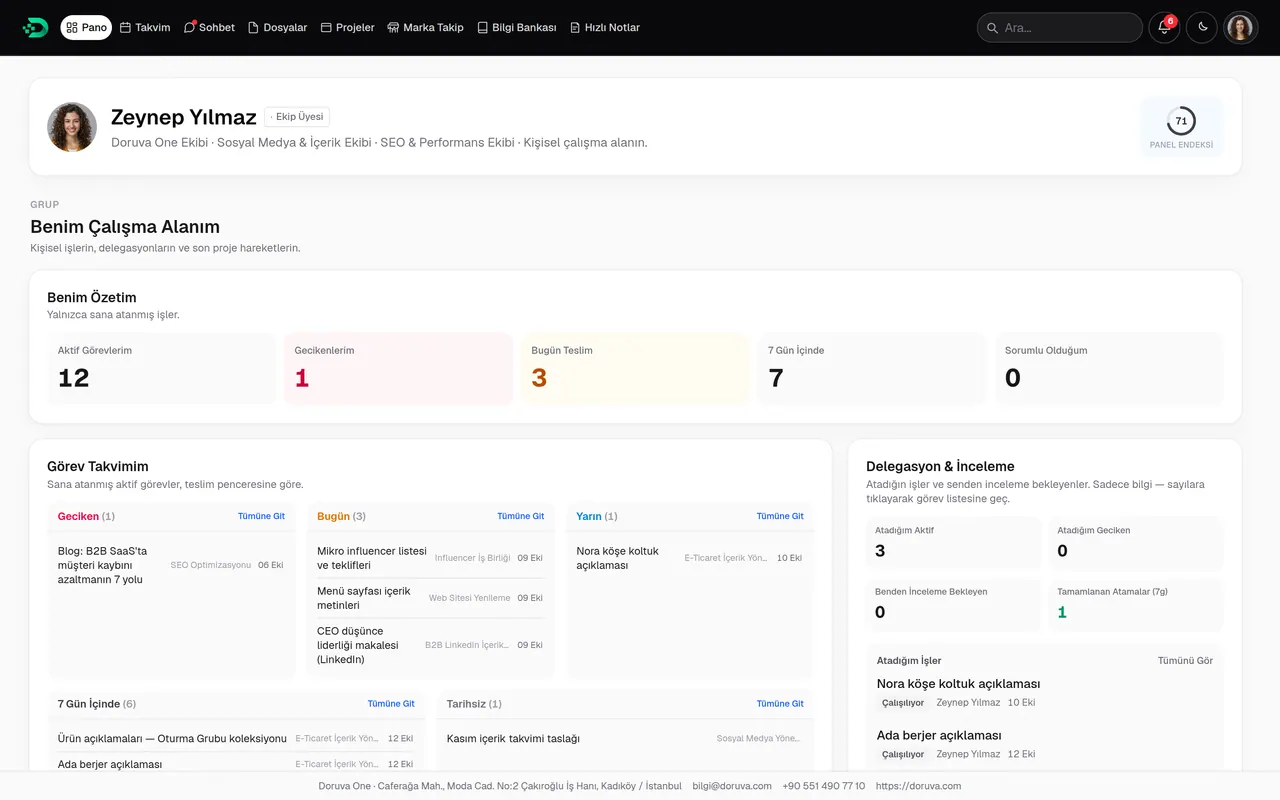Open the notification bell
Image resolution: width=1280 pixels, height=800 pixels.
1164,28
